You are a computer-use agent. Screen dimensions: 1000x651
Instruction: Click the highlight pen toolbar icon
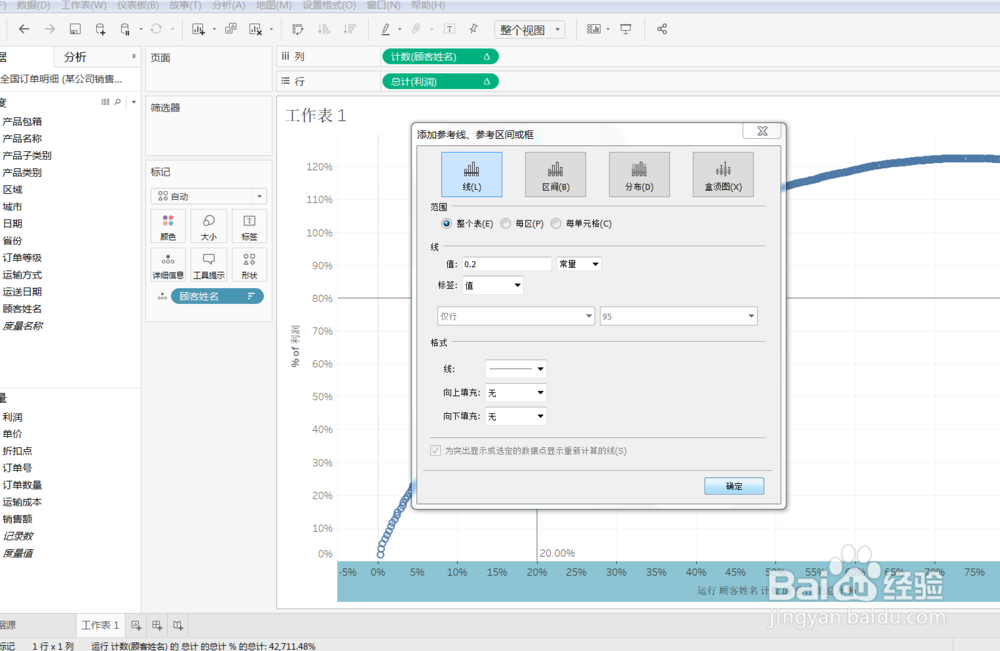point(385,29)
